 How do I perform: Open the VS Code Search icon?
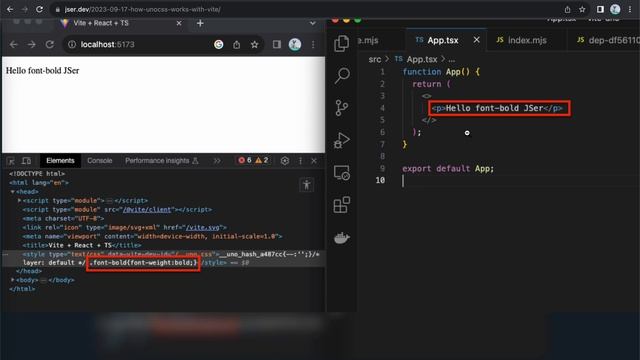342,76
